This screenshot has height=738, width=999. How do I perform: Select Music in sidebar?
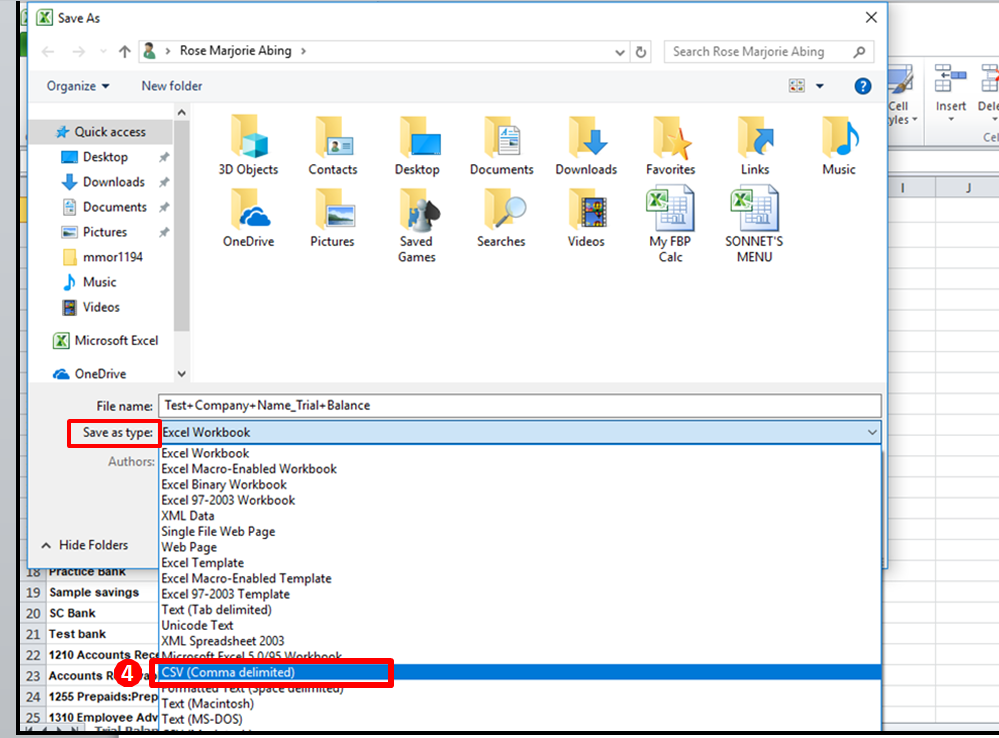(x=99, y=282)
